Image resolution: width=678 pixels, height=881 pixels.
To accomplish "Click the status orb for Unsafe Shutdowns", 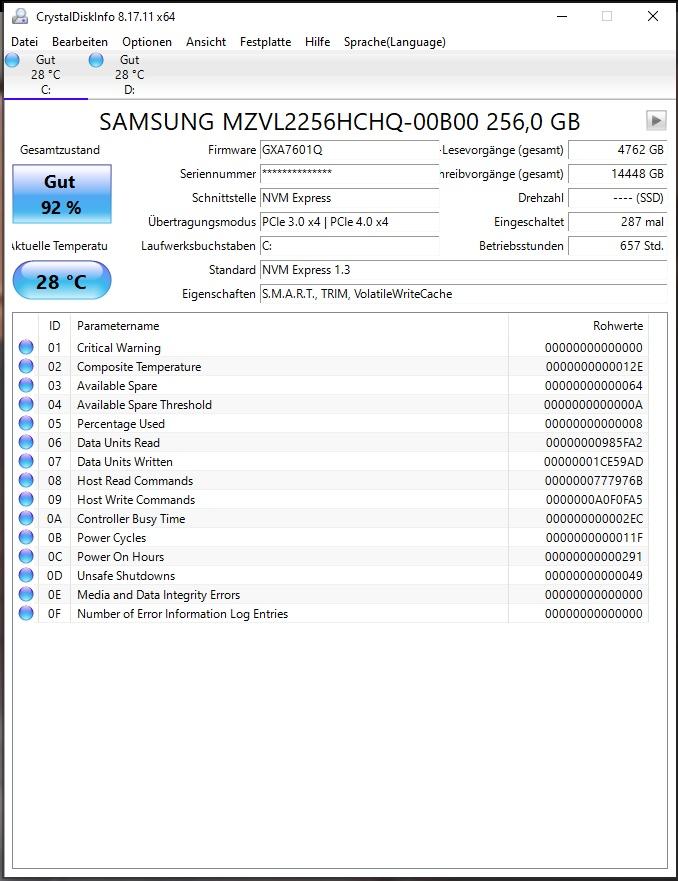I will coord(26,575).
